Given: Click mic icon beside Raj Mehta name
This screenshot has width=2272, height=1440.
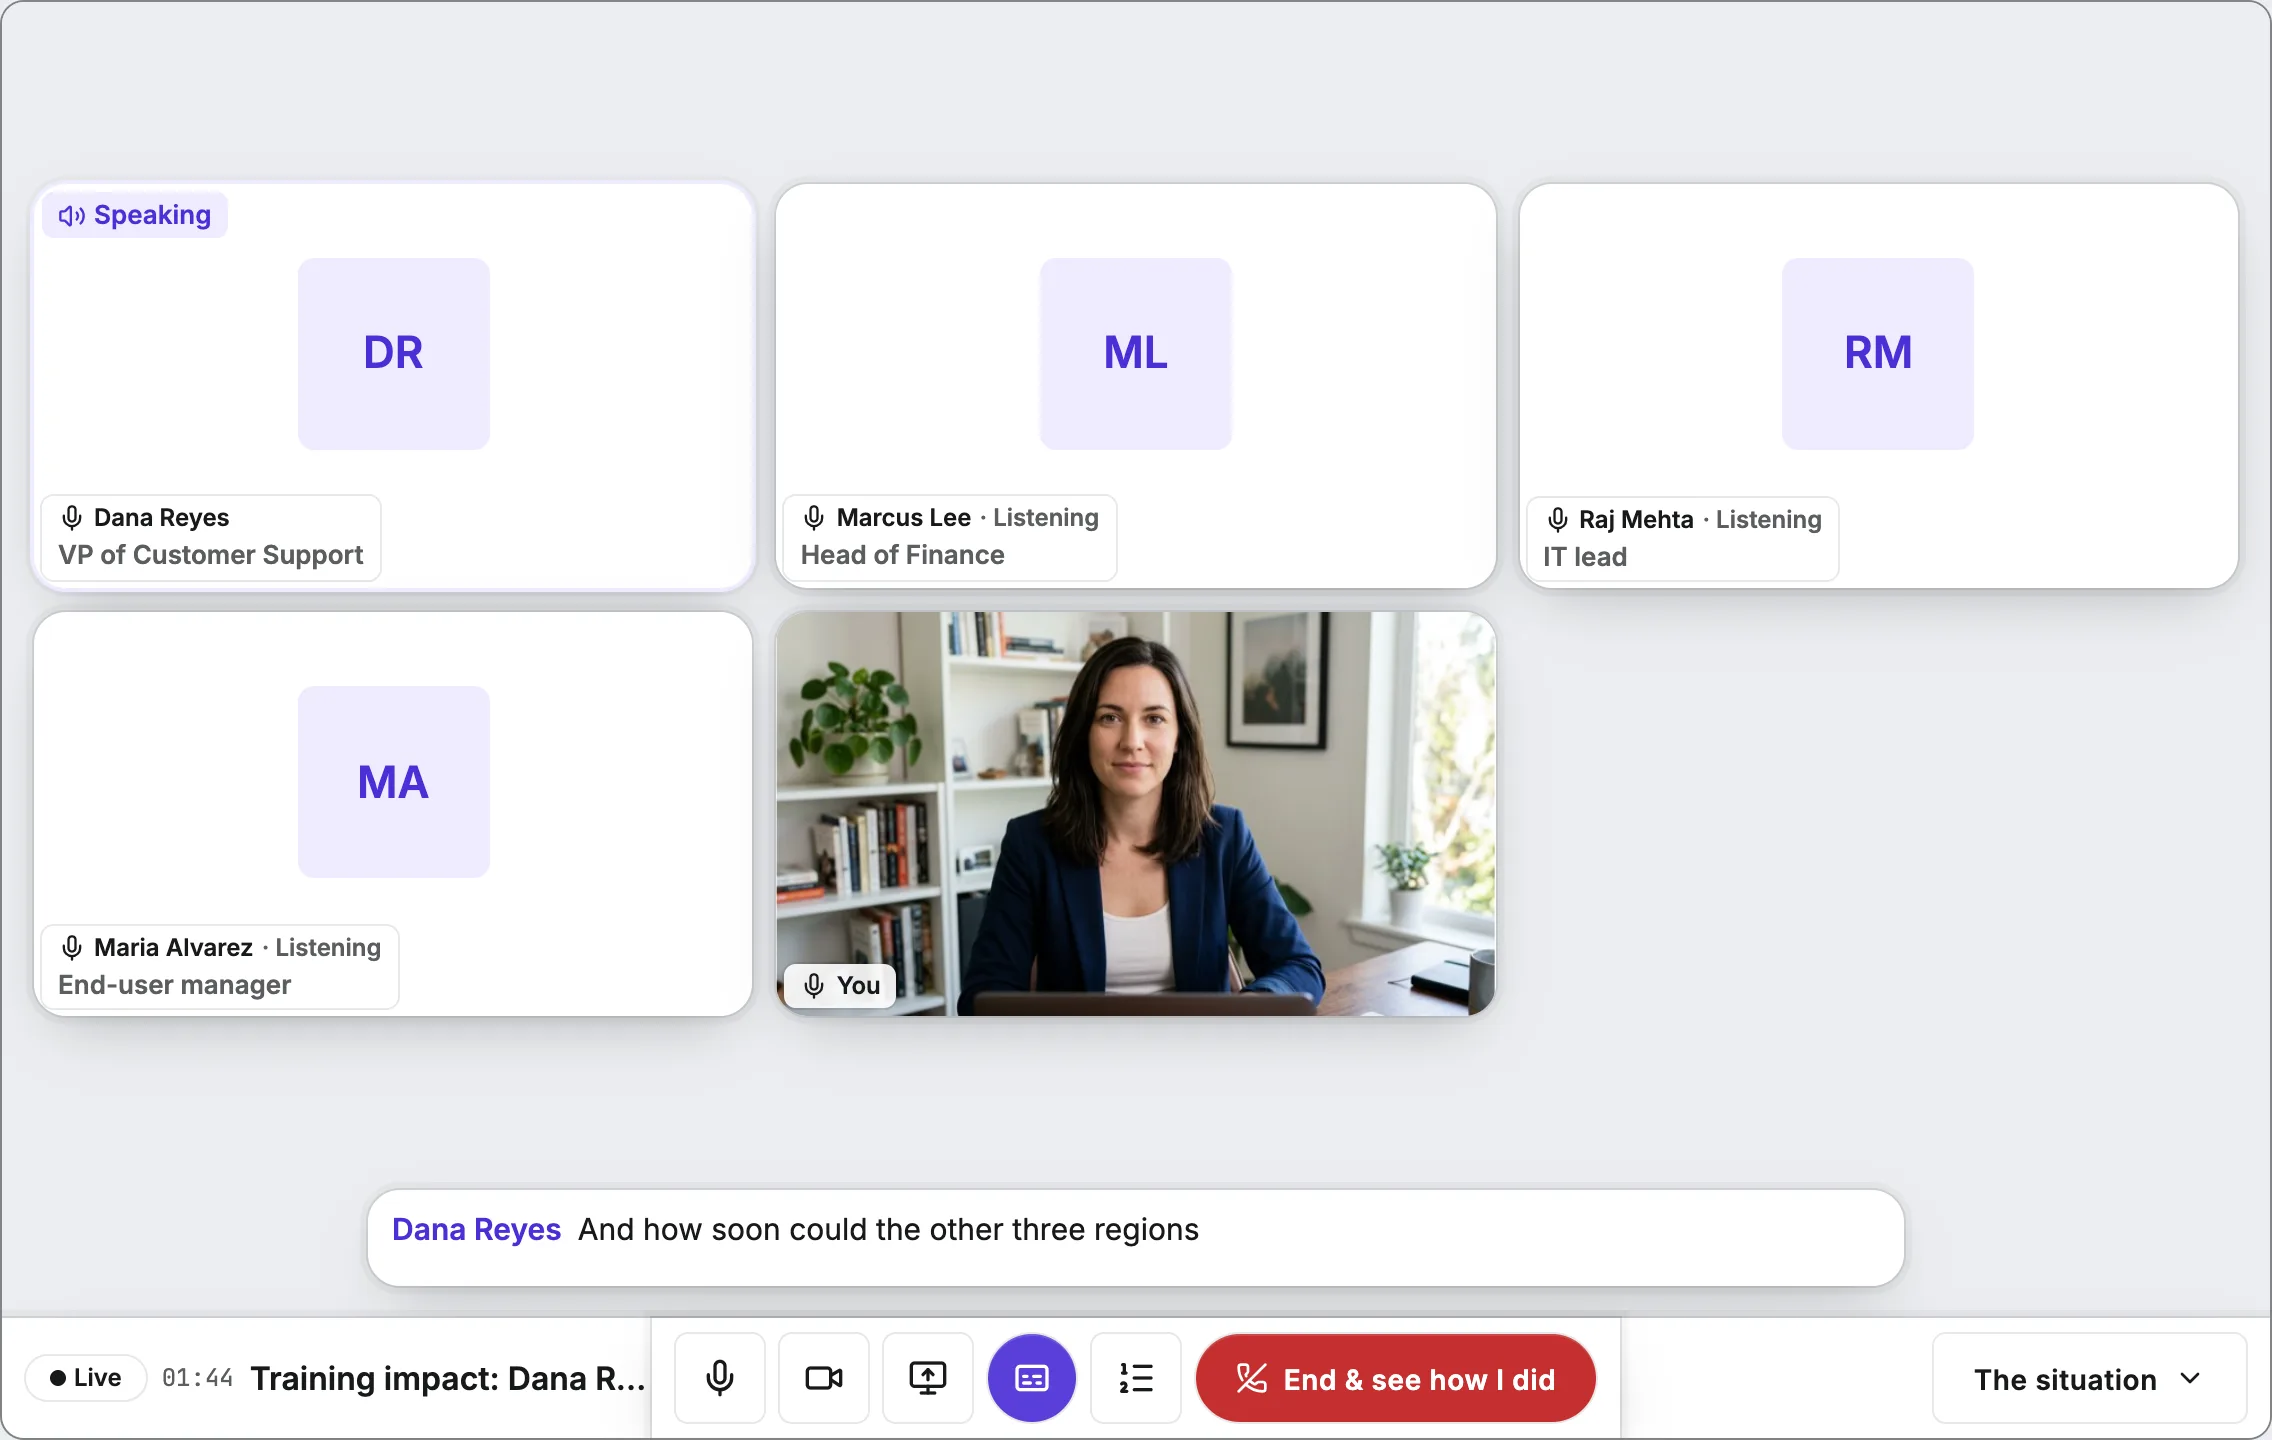Looking at the screenshot, I should [1557, 519].
